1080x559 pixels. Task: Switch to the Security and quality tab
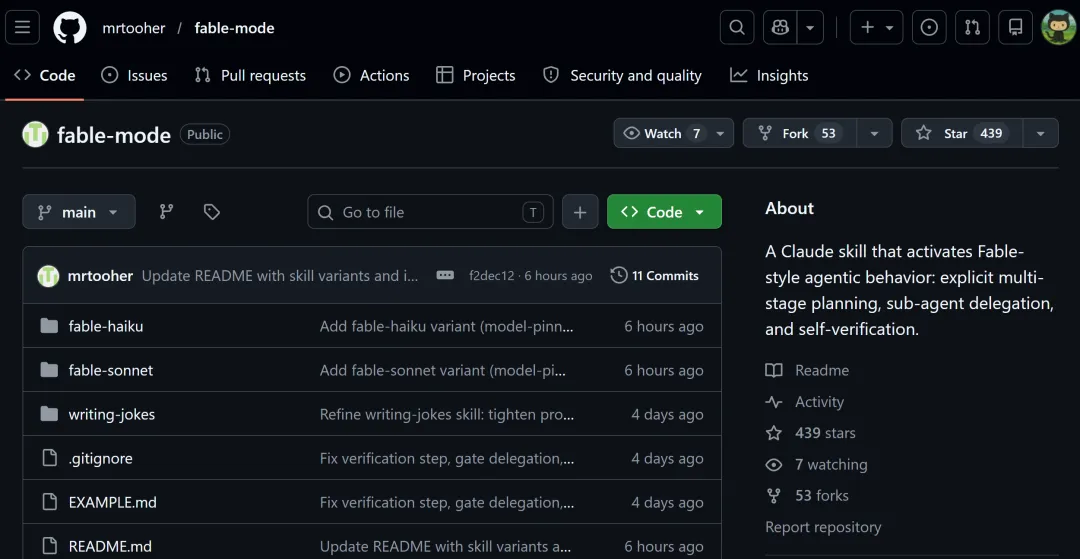623,76
